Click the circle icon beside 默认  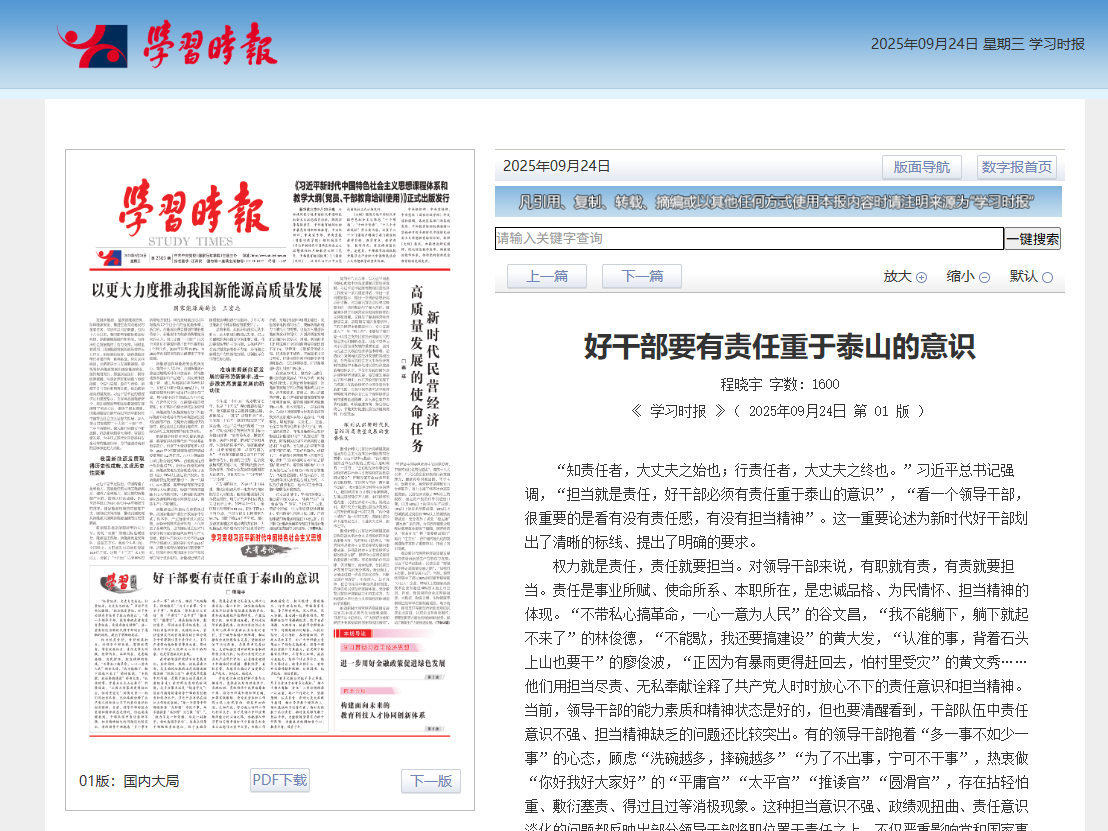pyautogui.click(x=1047, y=277)
